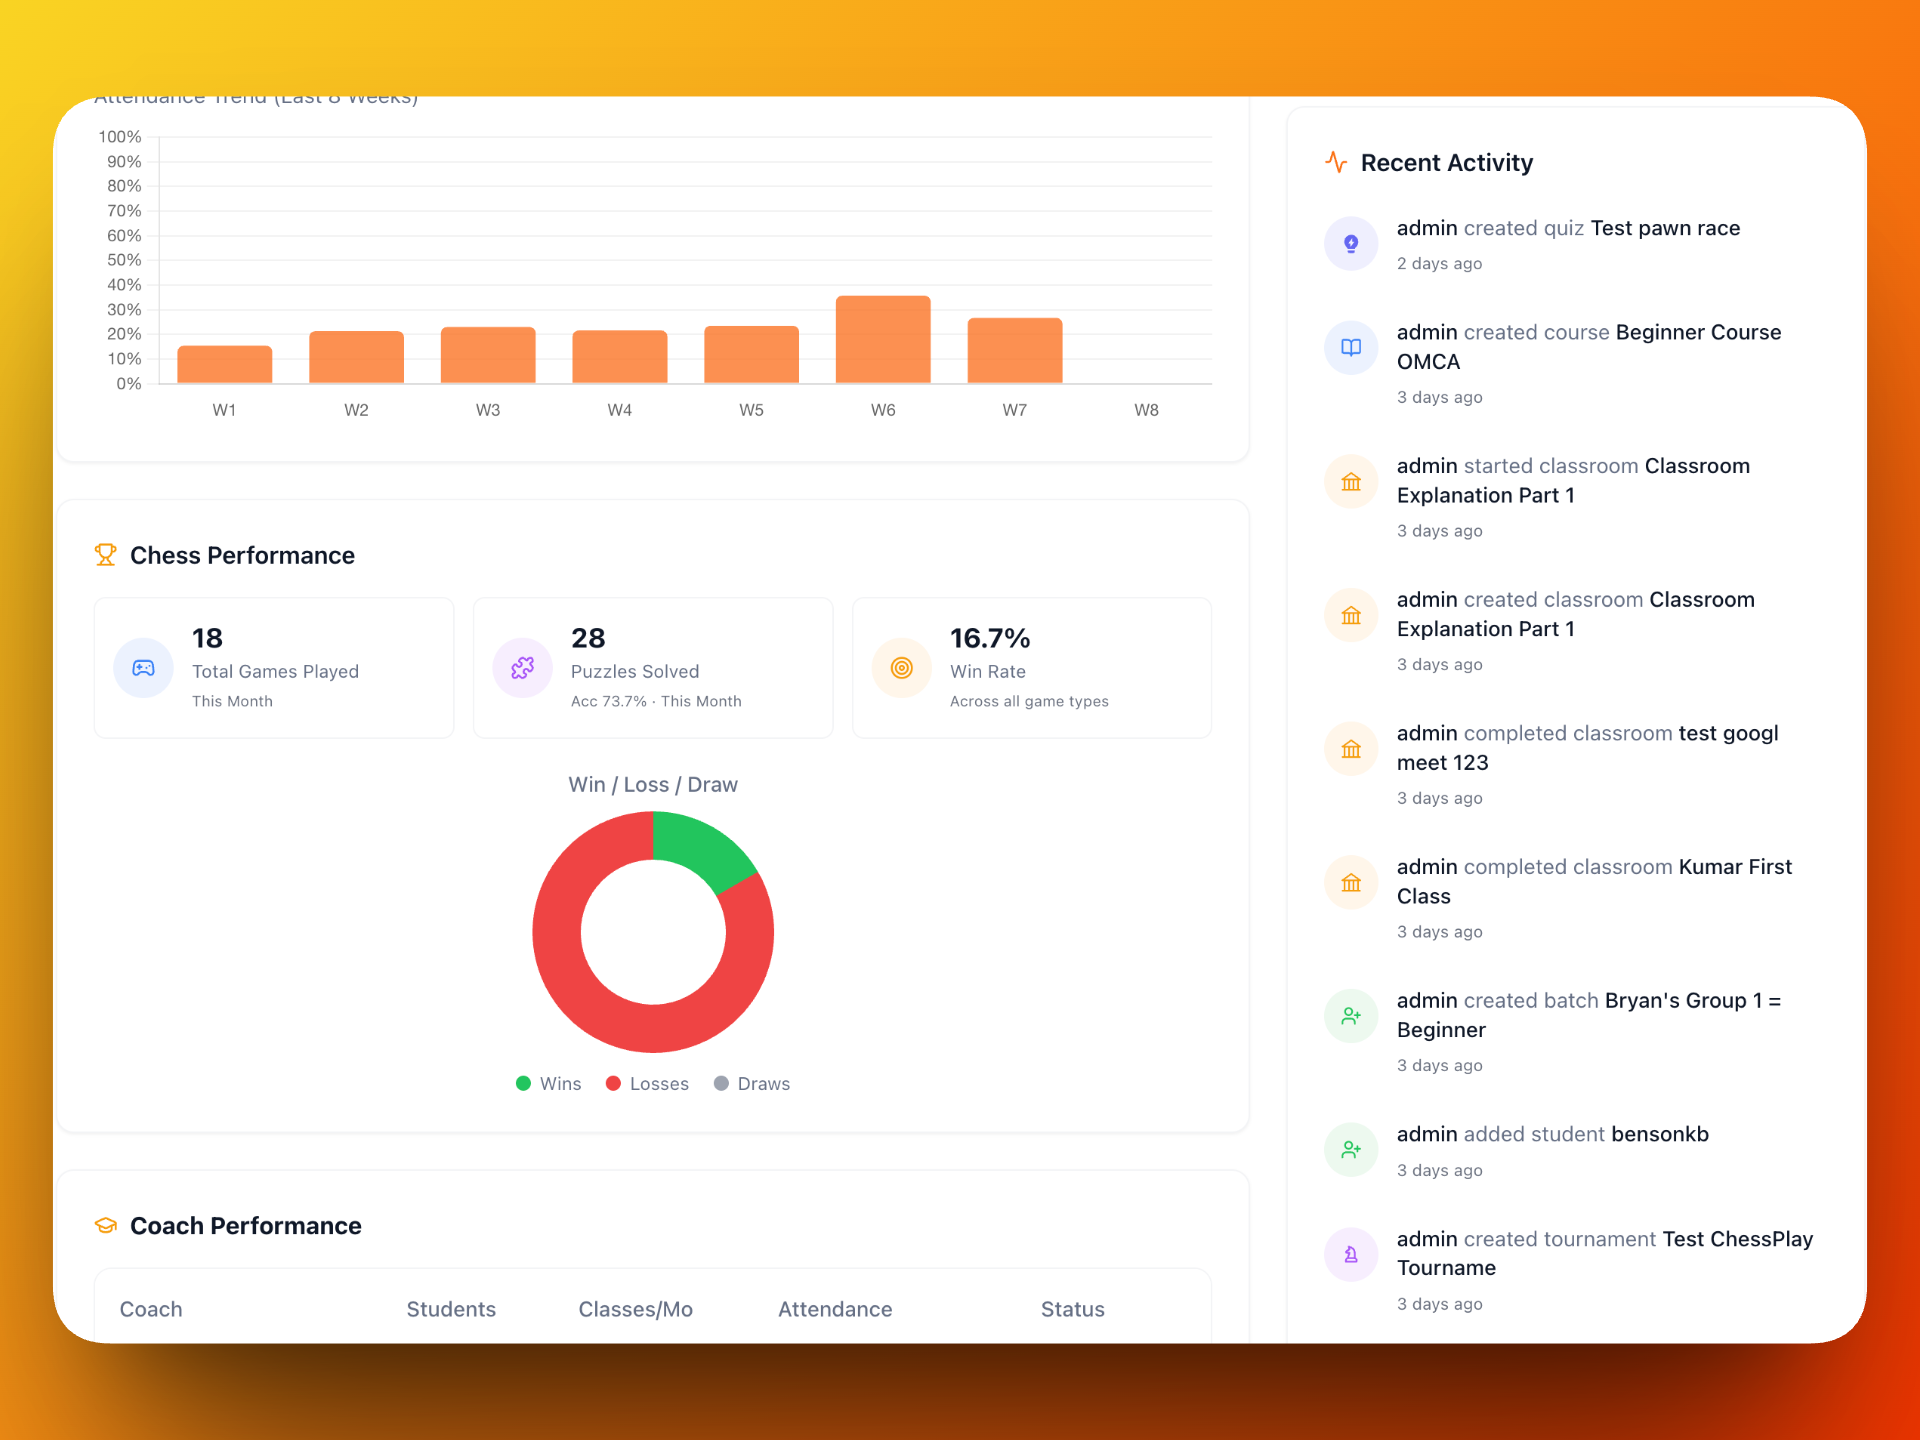This screenshot has height=1440, width=1920.
Task: Click the 'Recent Activity' heading
Action: (1447, 162)
